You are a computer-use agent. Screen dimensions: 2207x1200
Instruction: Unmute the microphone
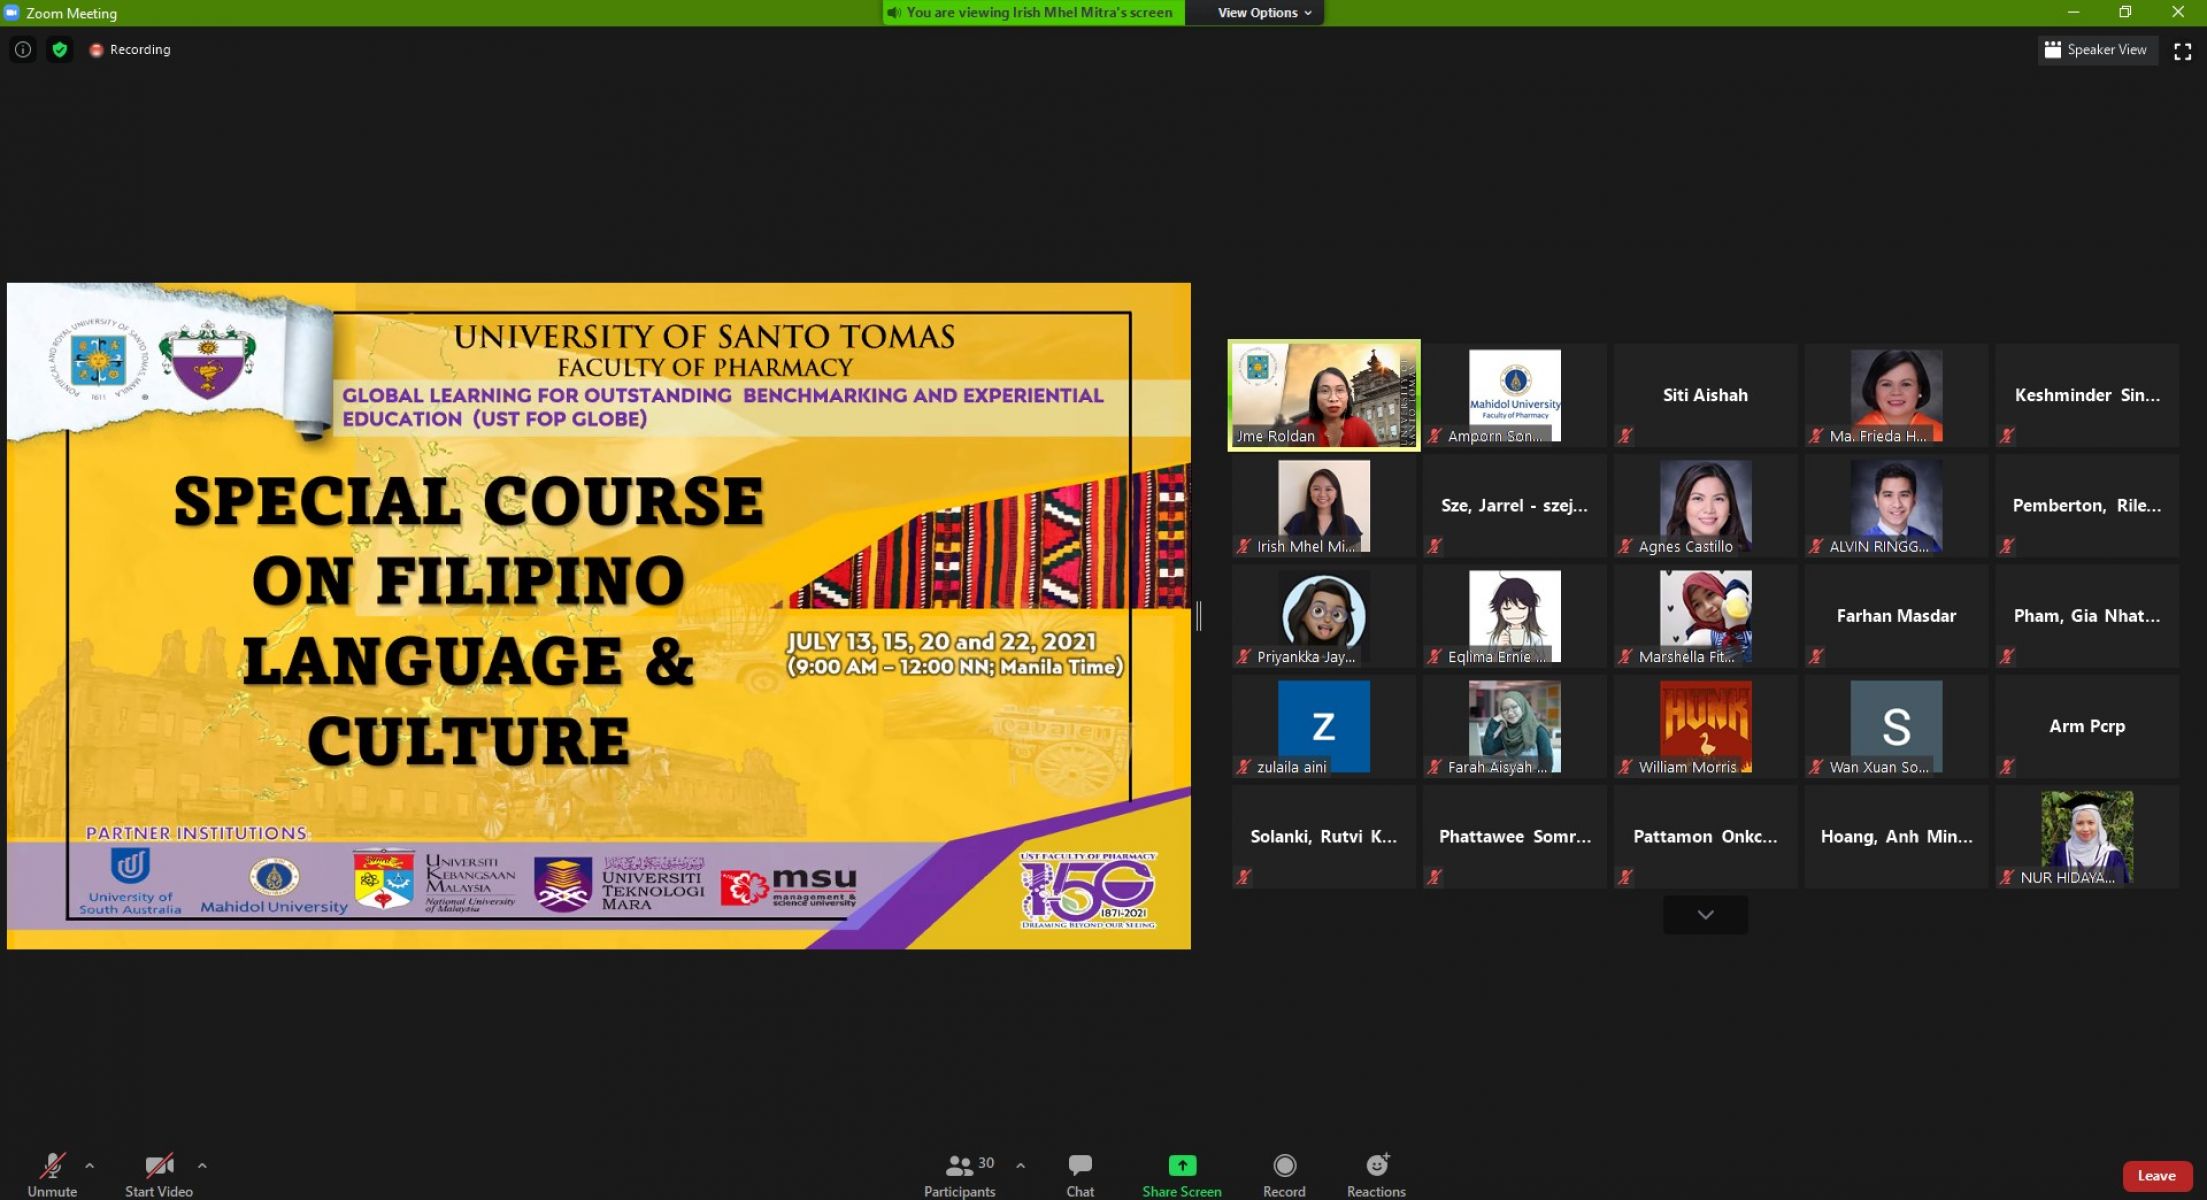(52, 1174)
